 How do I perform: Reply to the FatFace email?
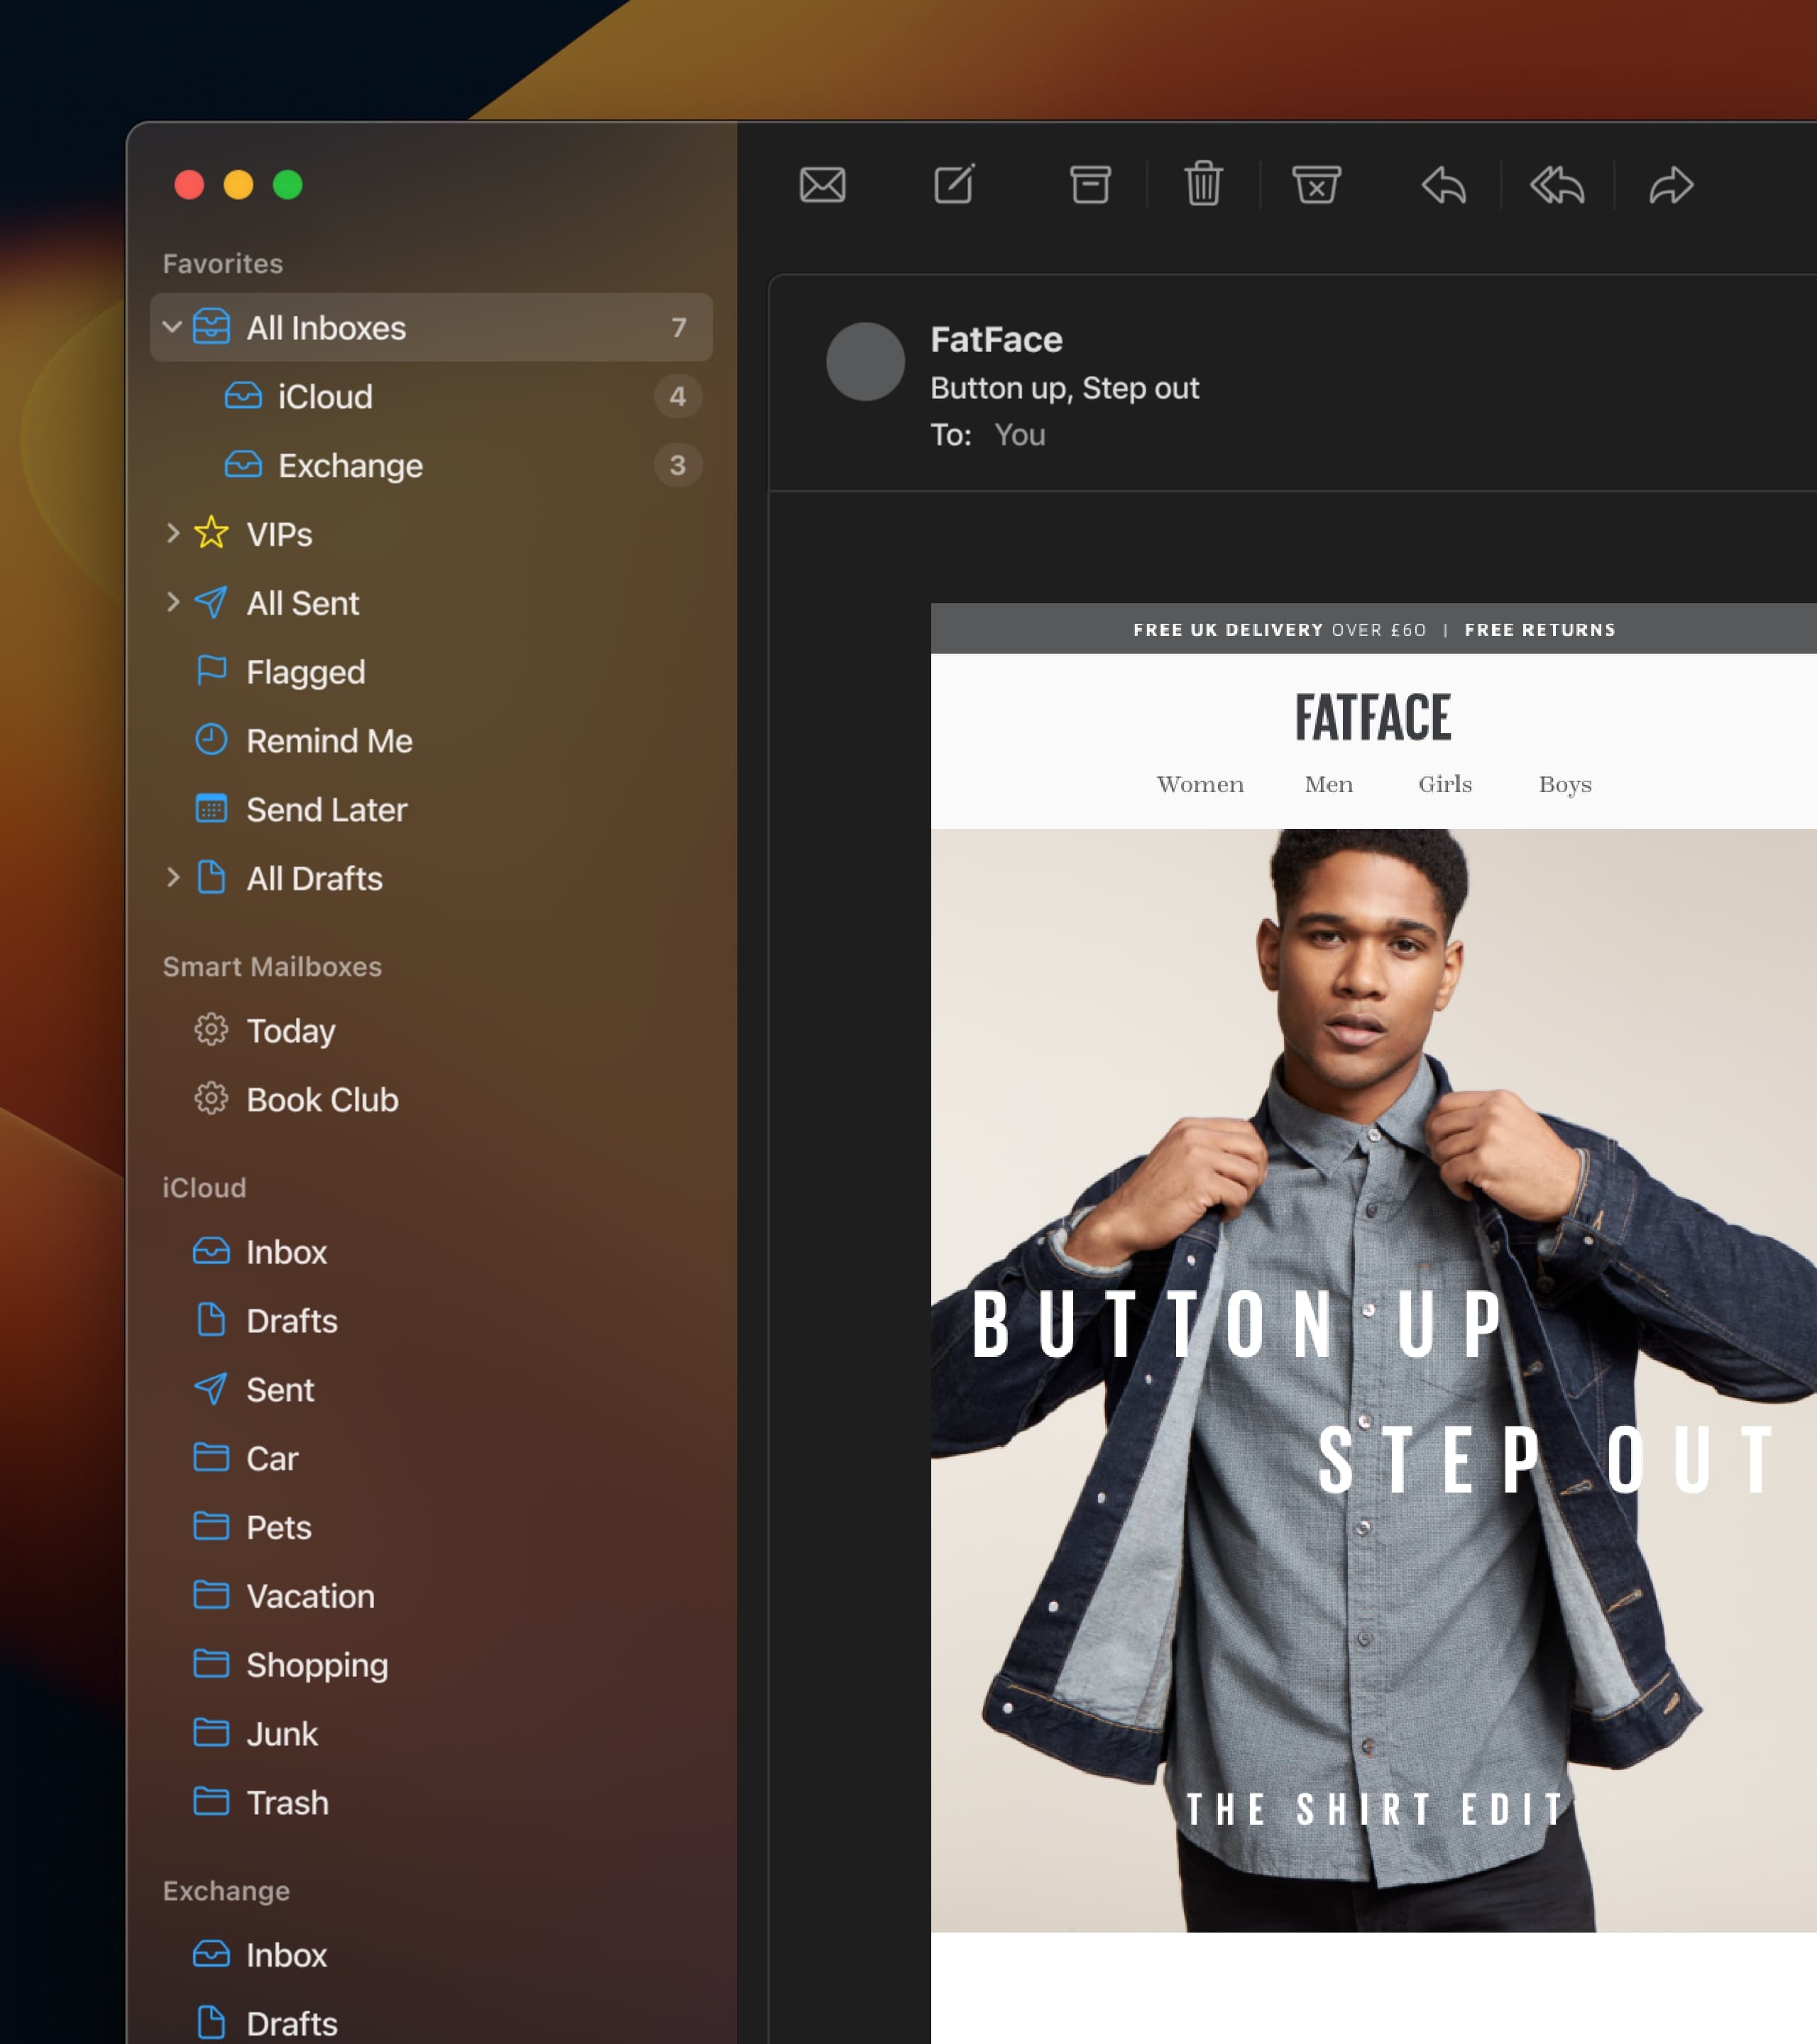click(1444, 185)
